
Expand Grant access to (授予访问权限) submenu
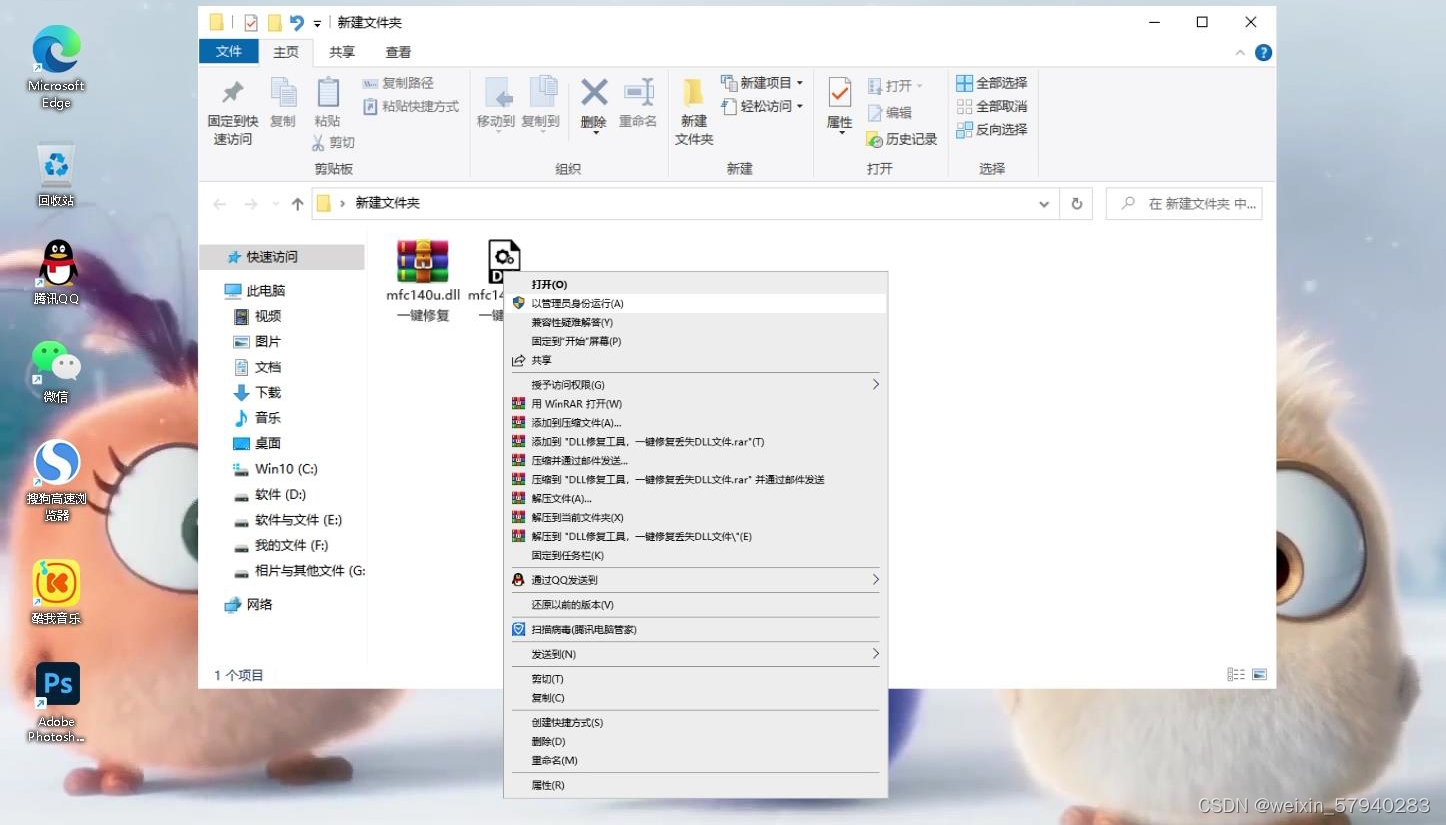point(695,385)
